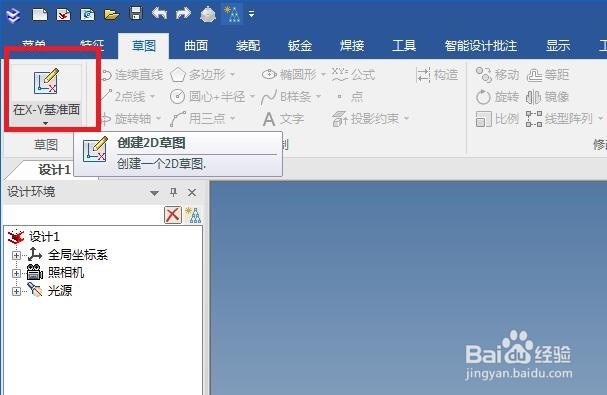This screenshot has width=607, height=395.
Task: Expand the 光源 tree node
Action: 16,291
